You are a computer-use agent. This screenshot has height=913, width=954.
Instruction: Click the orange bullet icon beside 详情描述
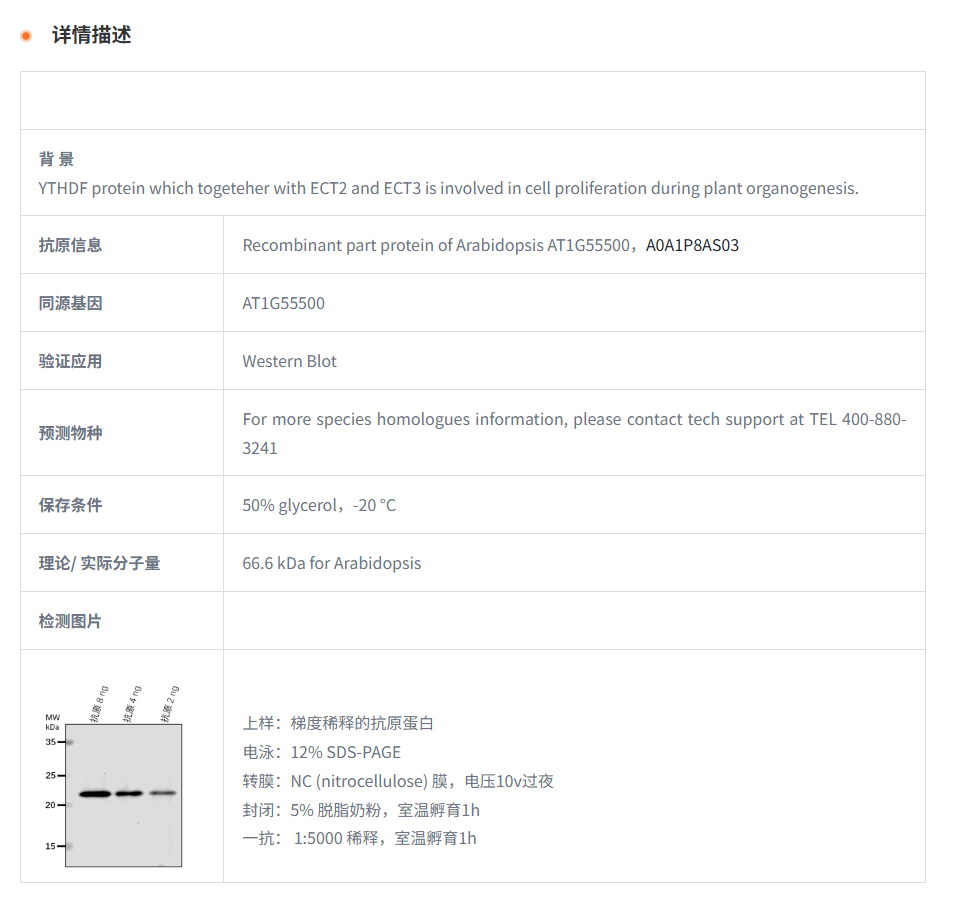click(26, 36)
